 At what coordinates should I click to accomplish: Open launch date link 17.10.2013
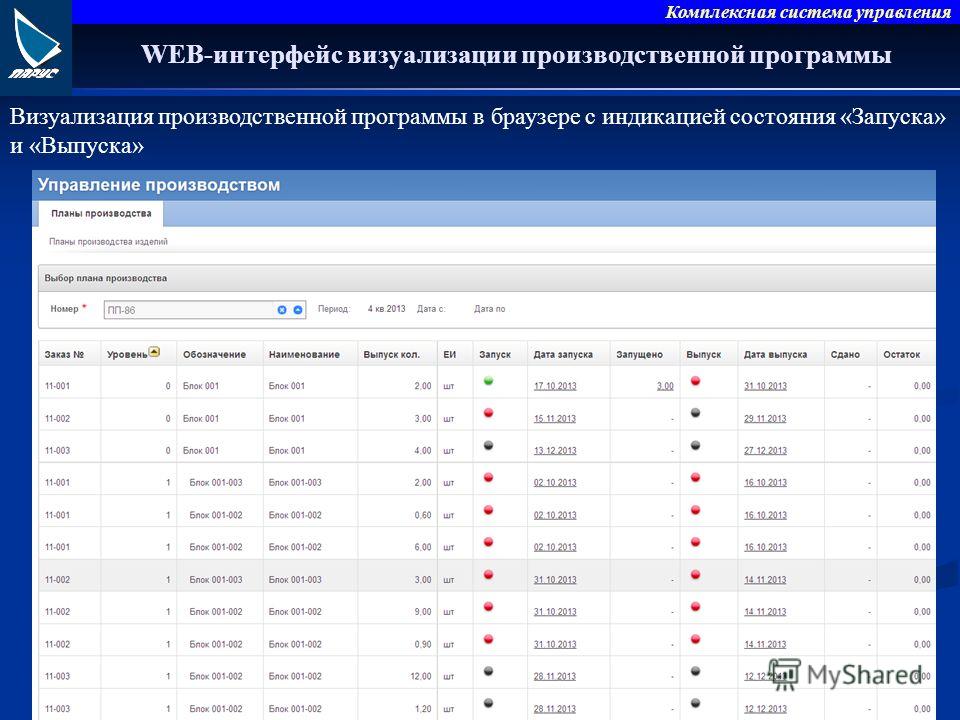tap(555, 386)
